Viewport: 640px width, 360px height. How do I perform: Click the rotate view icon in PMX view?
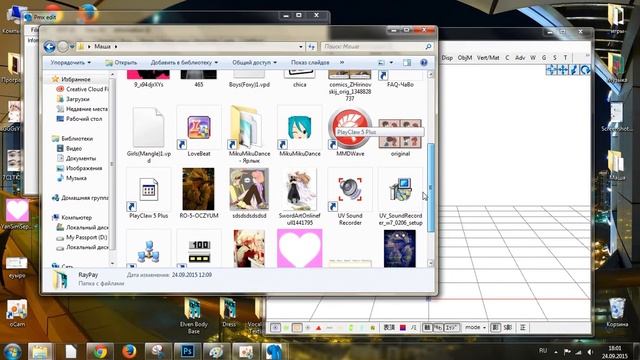coord(585,70)
